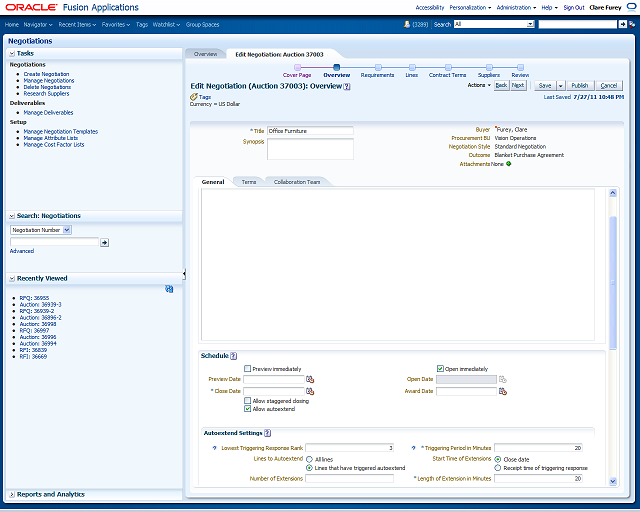
Task: Click the Publish button
Action: 580,86
